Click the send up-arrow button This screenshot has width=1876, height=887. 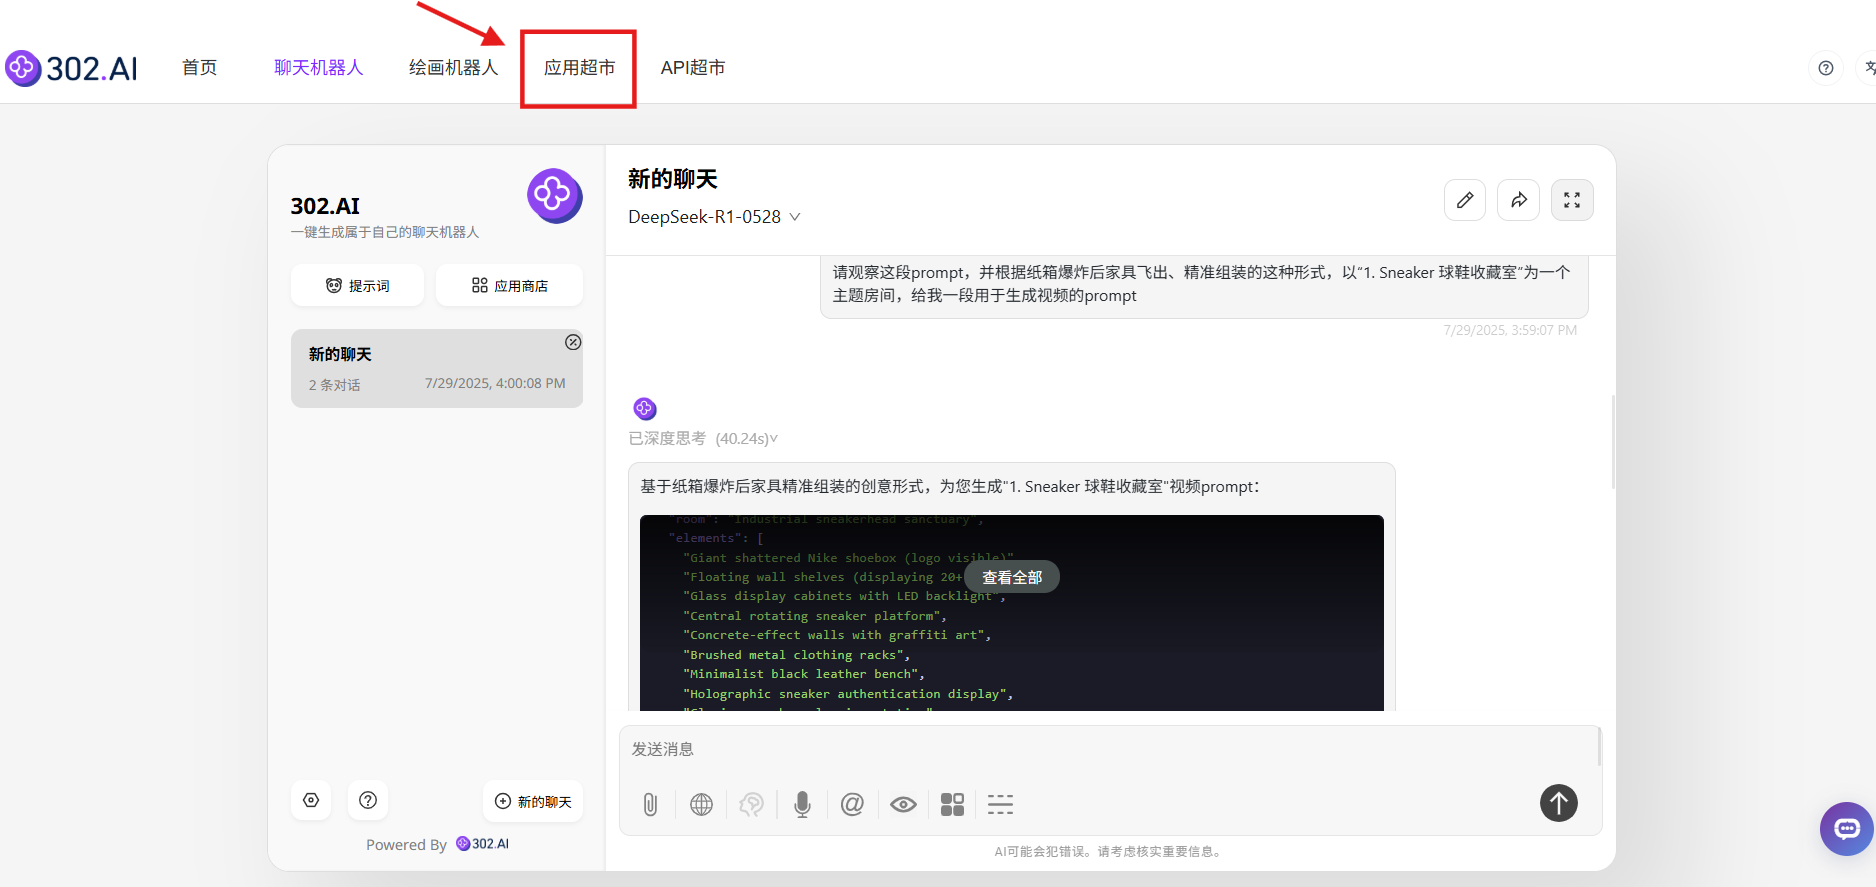(x=1558, y=802)
